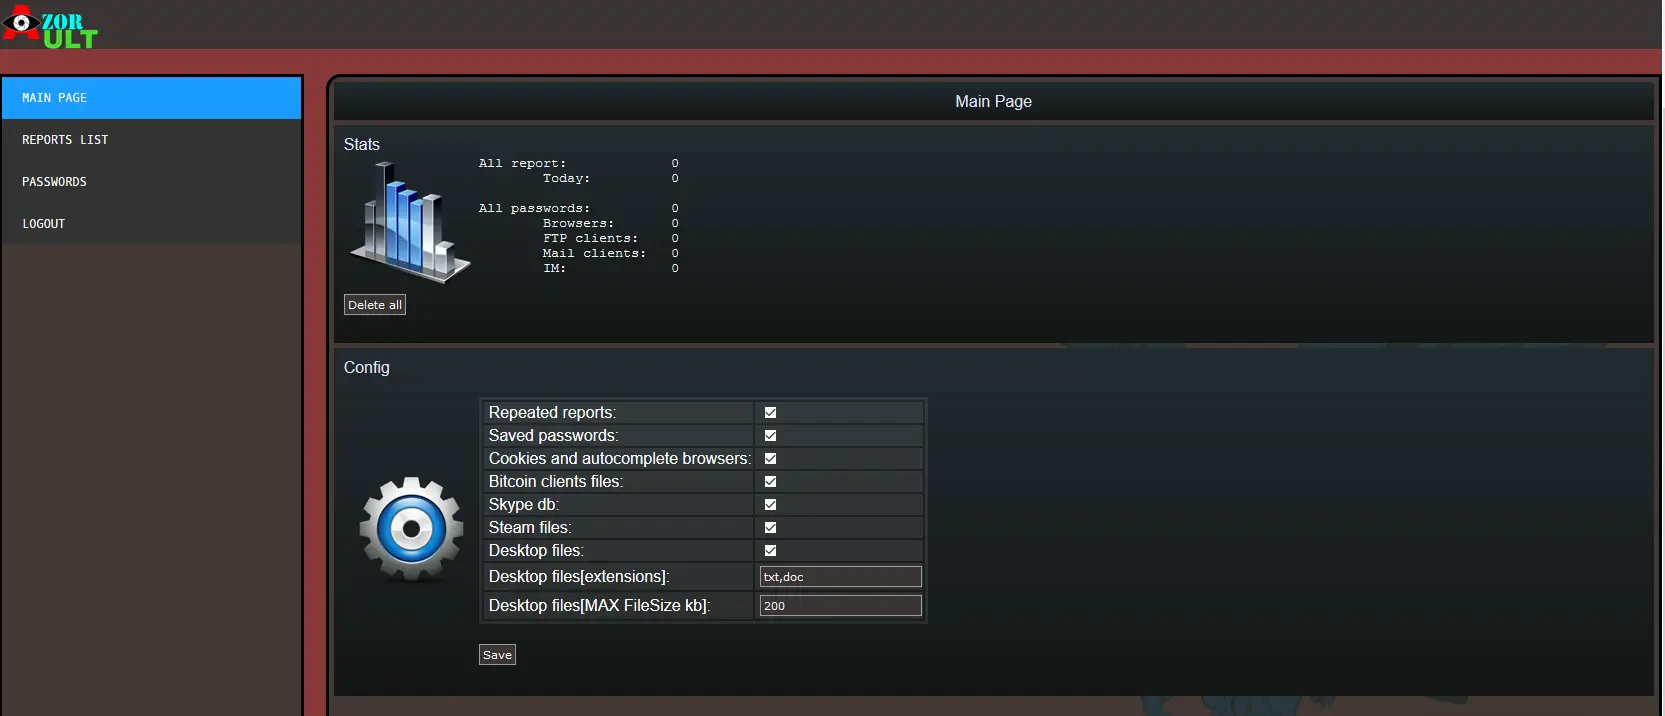Image resolution: width=1665 pixels, height=716 pixels.
Task: Click the Main Page header title bar
Action: (x=993, y=102)
